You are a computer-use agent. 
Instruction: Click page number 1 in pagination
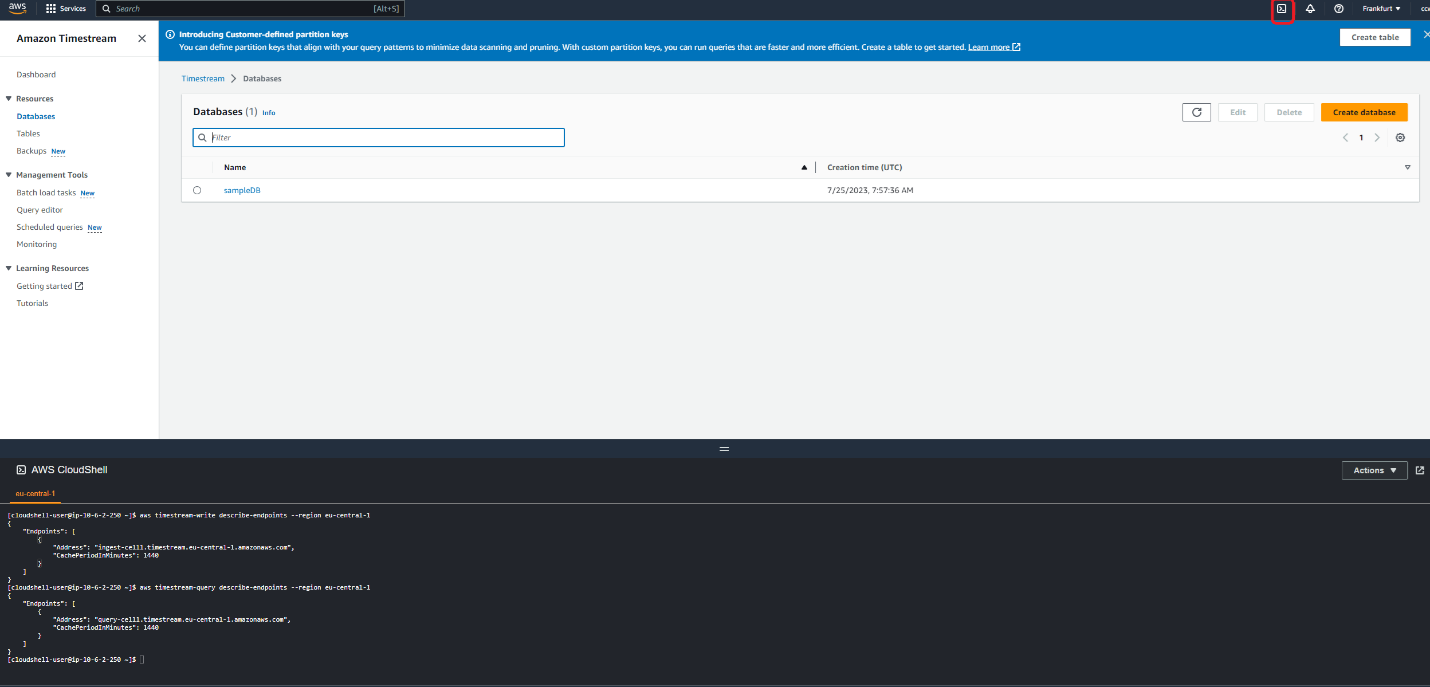click(x=1361, y=137)
